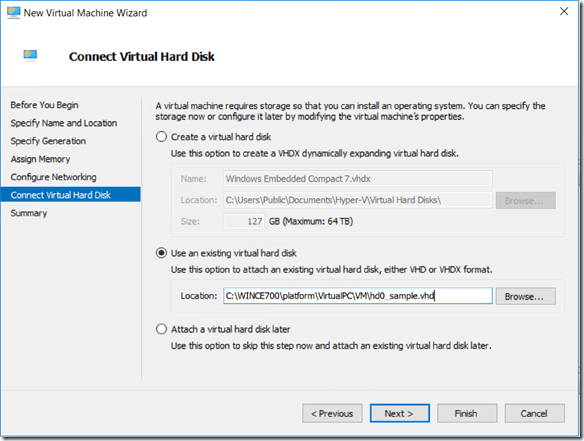The height and width of the screenshot is (441, 584).
Task: Click the Name field showing Windows Embedded Compact 7.vhdx
Action: point(358,179)
